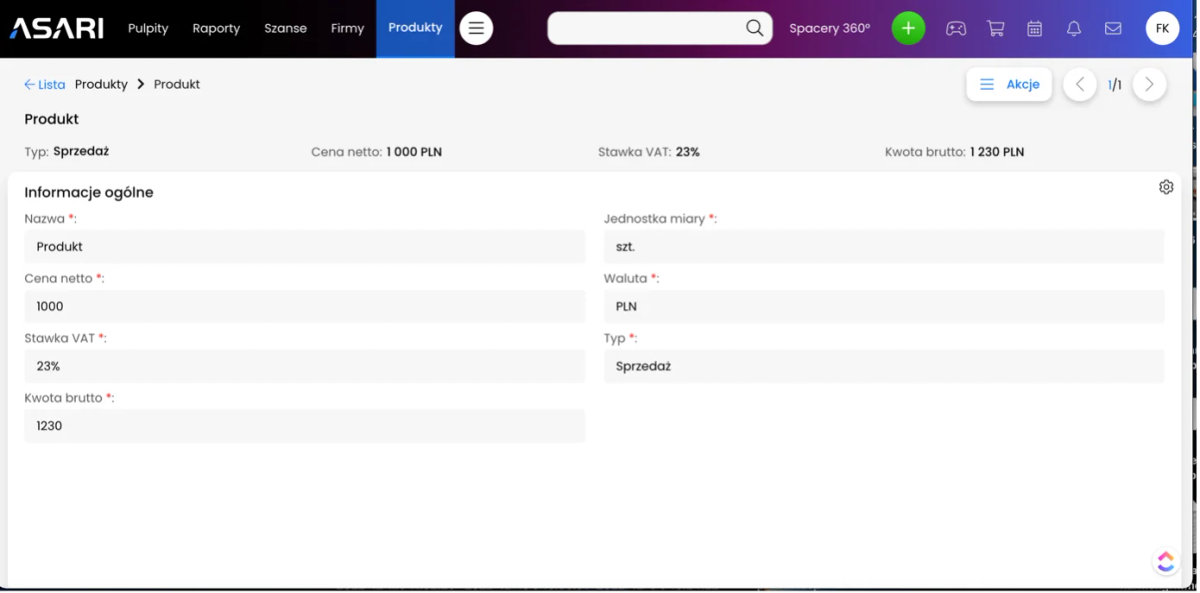Click the Informacje ogólne section heading
The image size is (1200, 593).
tap(89, 192)
